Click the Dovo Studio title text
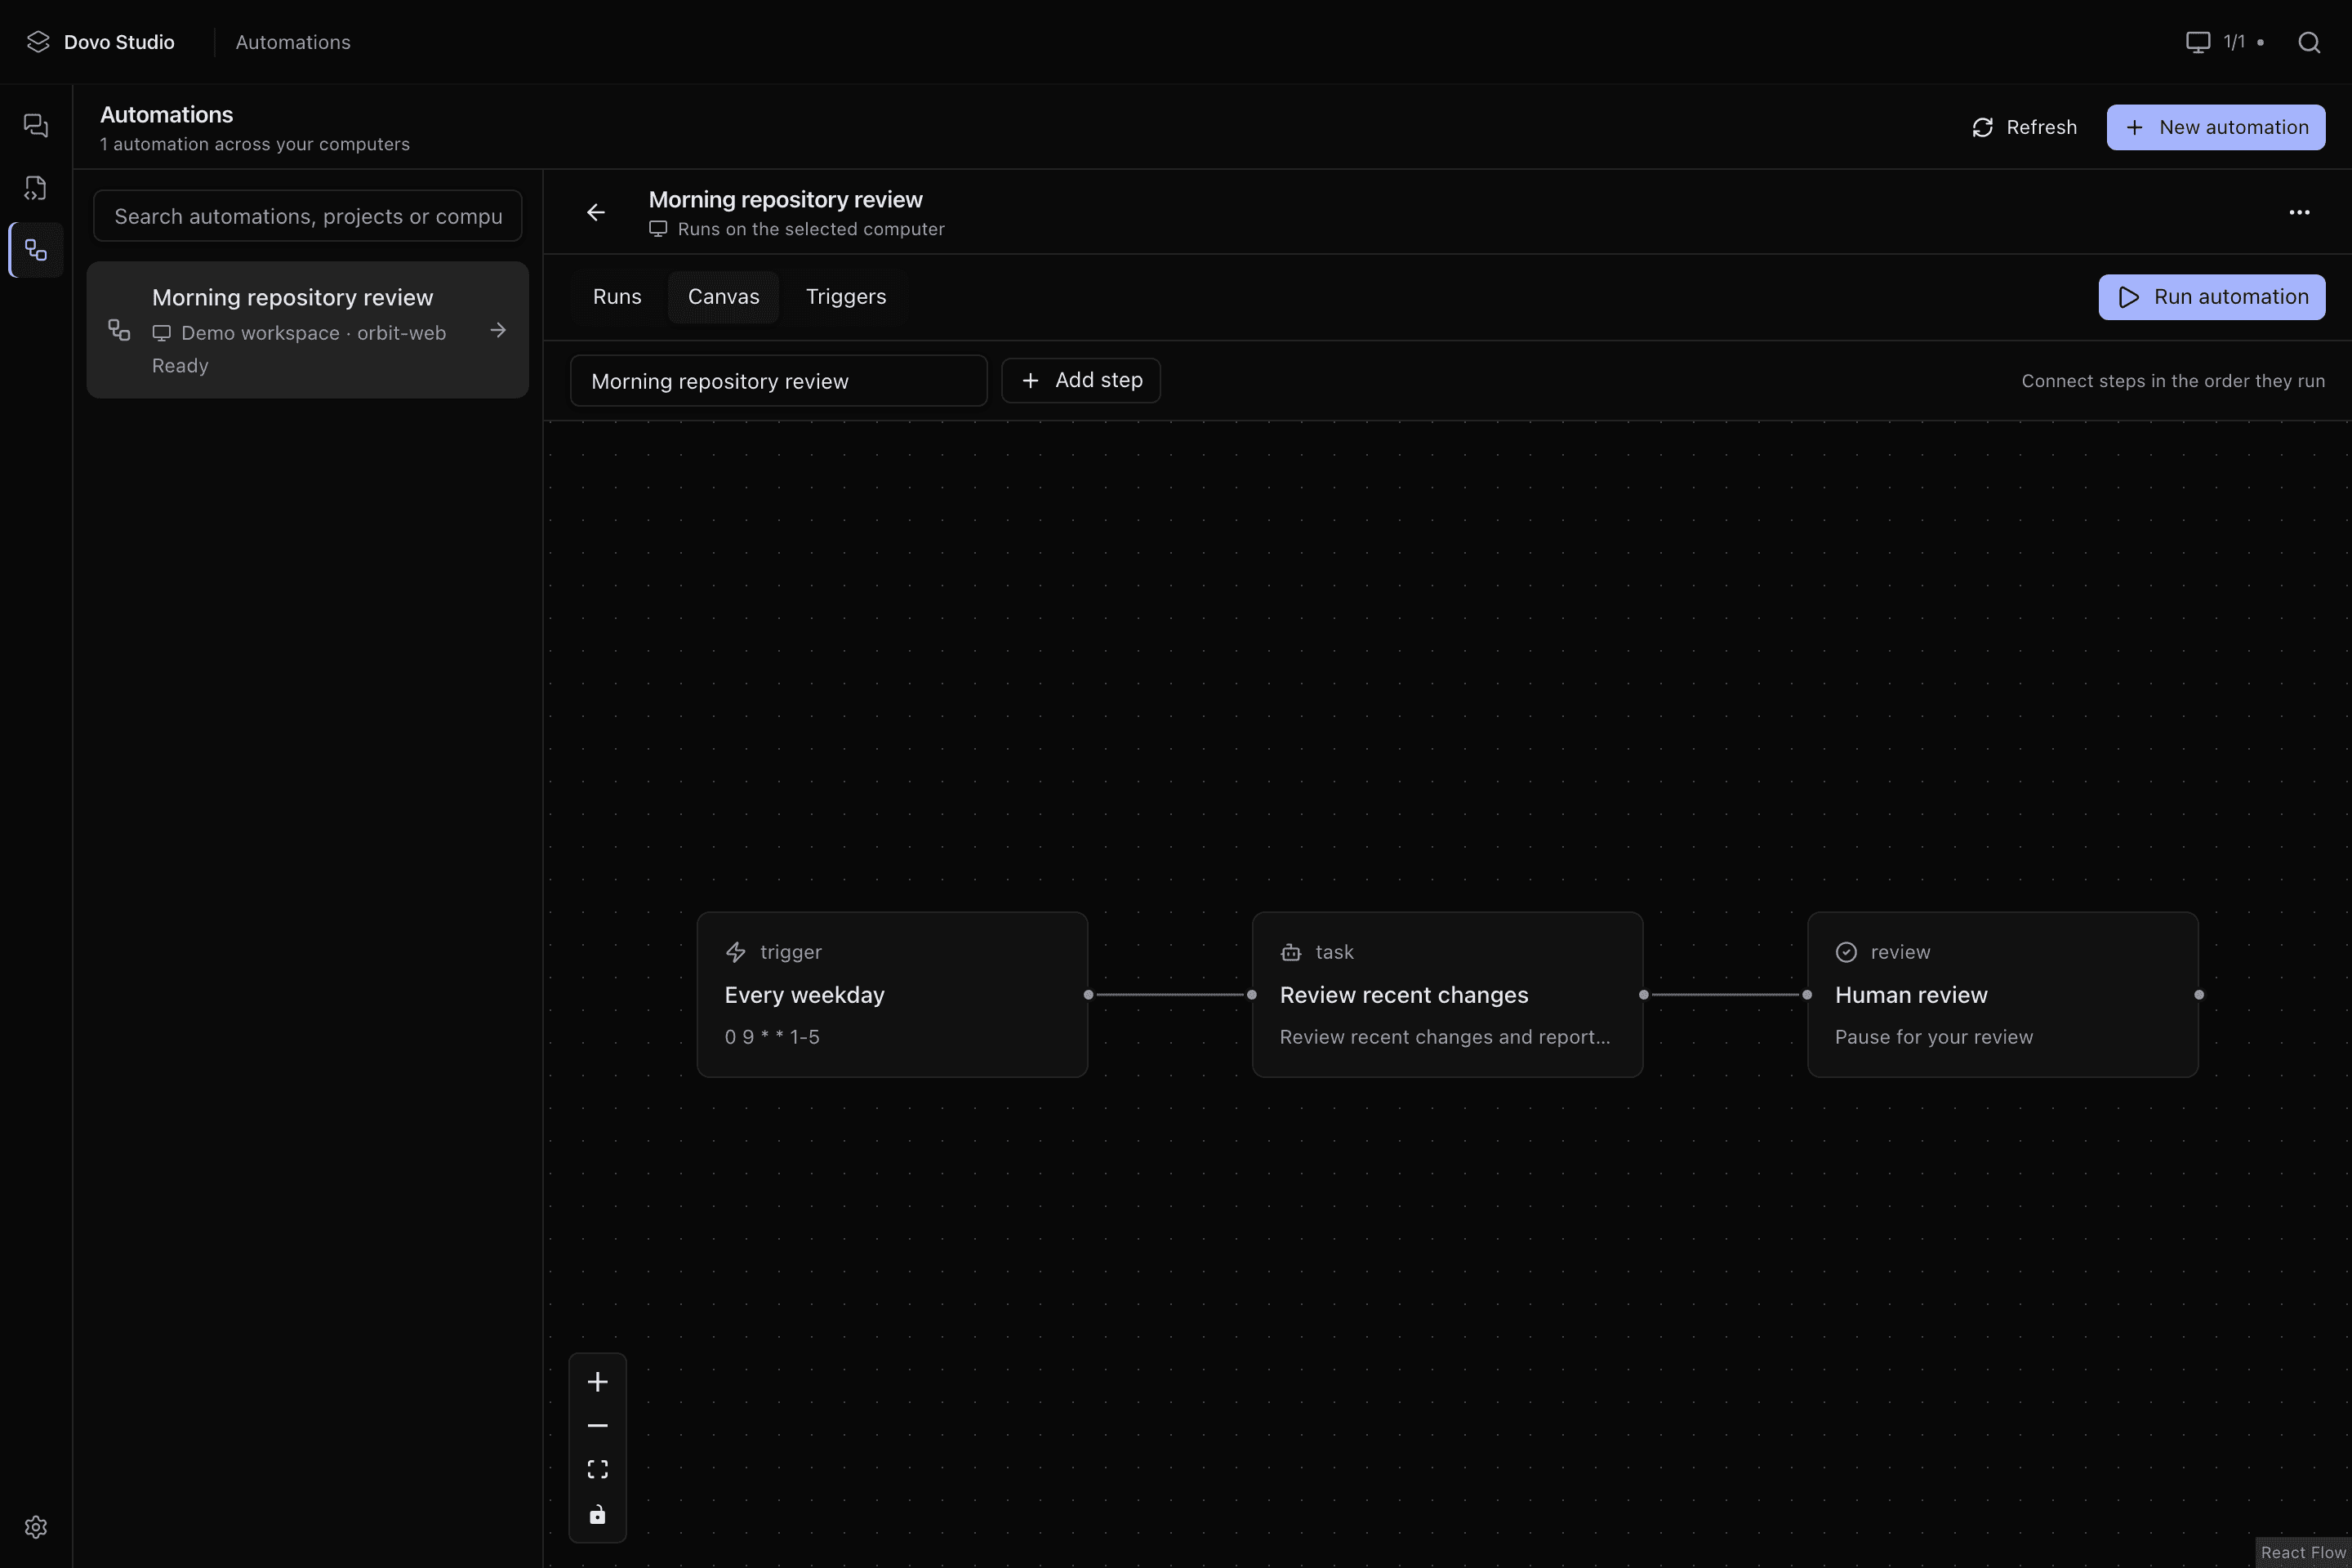Image resolution: width=2352 pixels, height=1568 pixels. tap(119, 42)
